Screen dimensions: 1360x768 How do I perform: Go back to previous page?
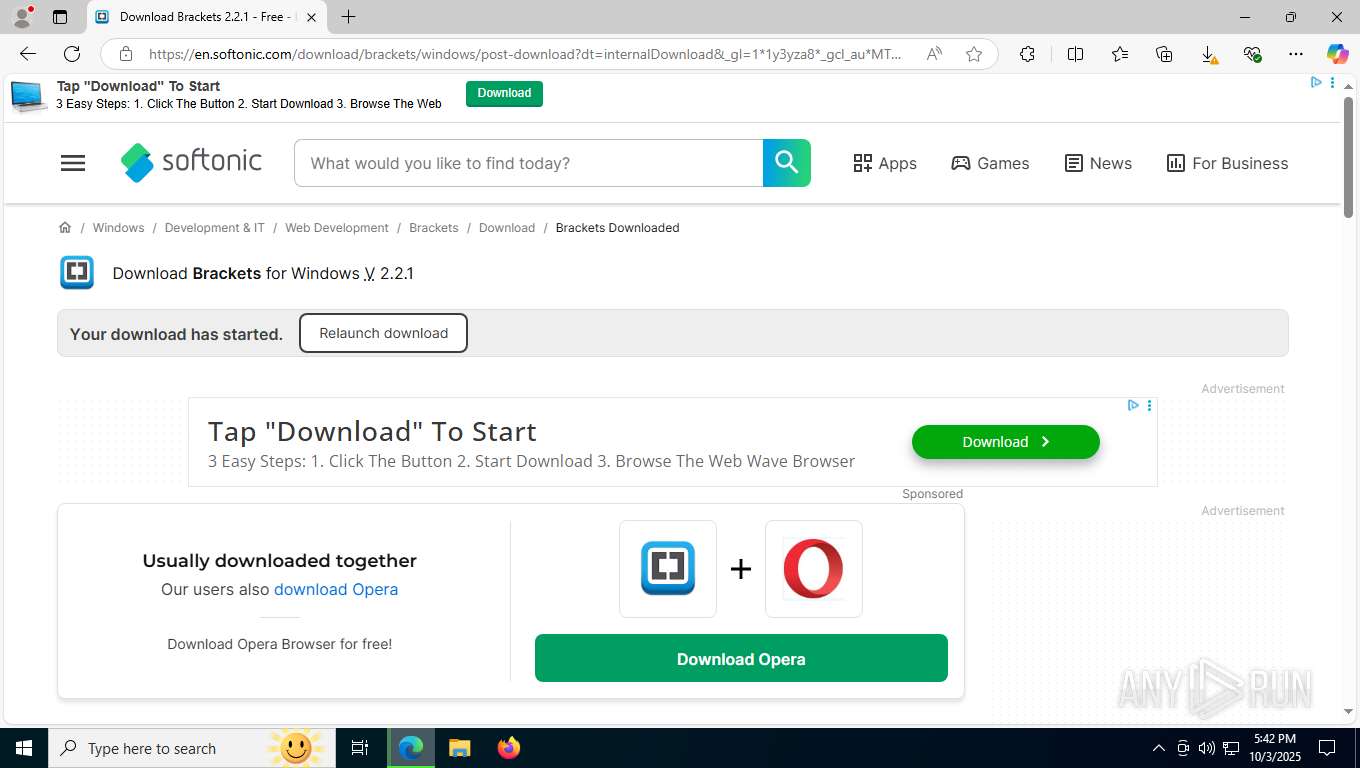28,54
